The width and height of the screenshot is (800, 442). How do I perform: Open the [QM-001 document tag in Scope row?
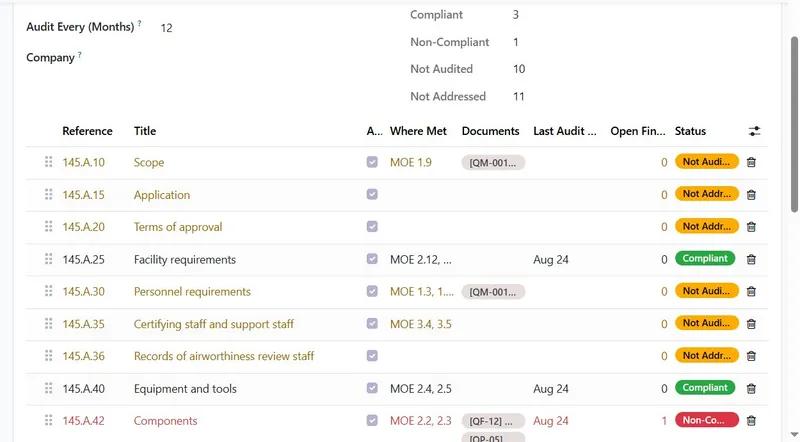(x=493, y=163)
